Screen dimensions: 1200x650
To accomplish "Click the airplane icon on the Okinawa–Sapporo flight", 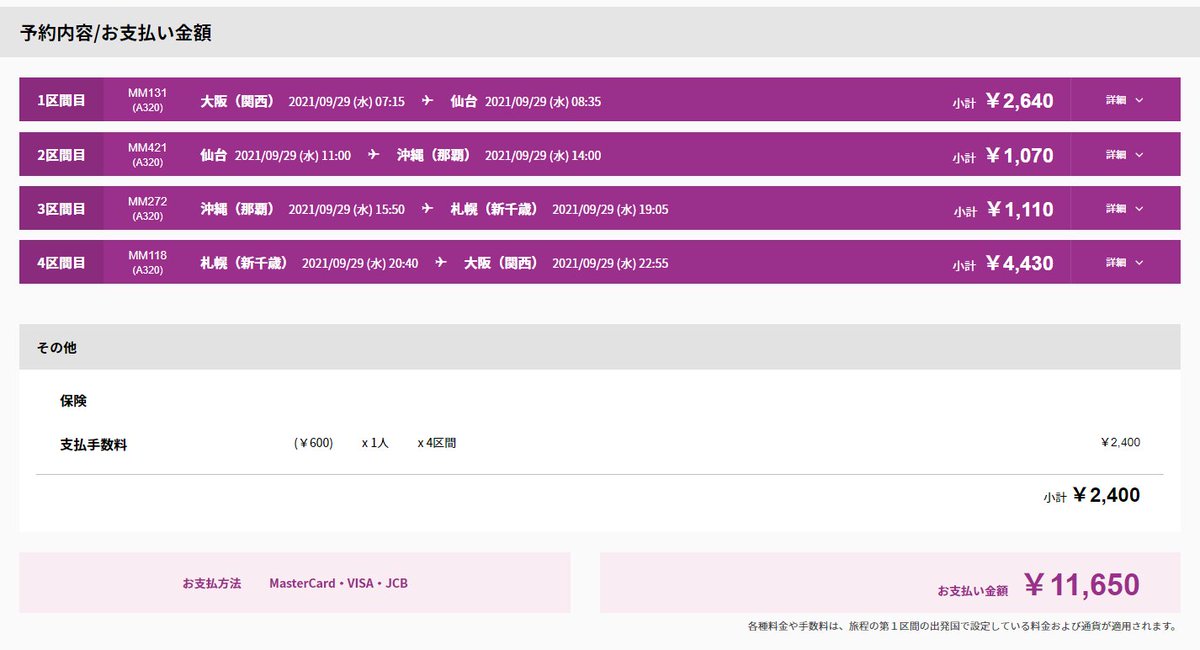I will tap(426, 208).
